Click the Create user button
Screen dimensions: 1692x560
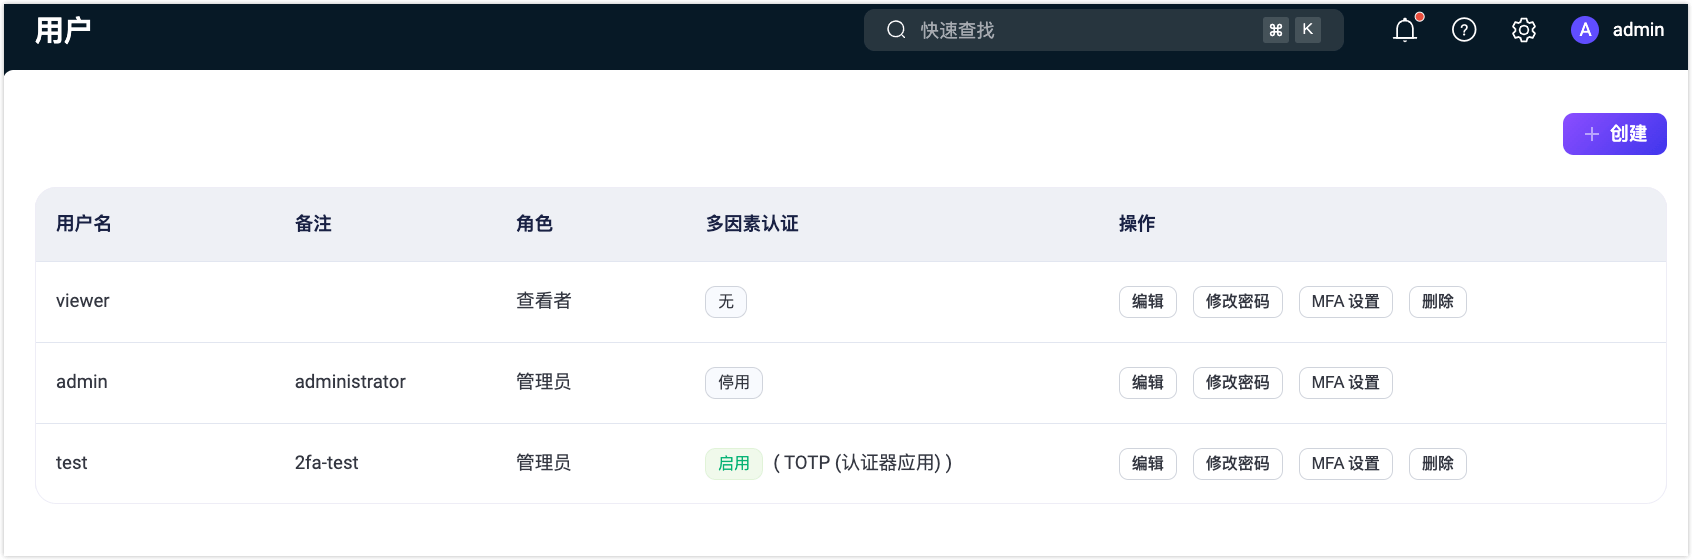tap(1614, 134)
